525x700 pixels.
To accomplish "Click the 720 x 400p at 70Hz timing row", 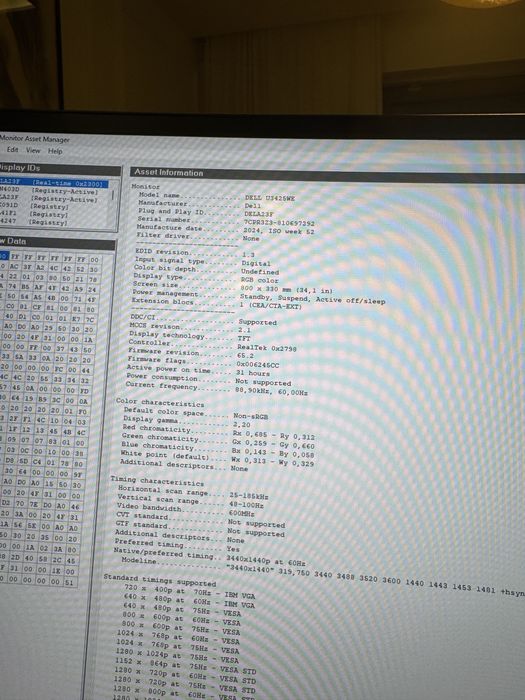I will pyautogui.click(x=190, y=593).
